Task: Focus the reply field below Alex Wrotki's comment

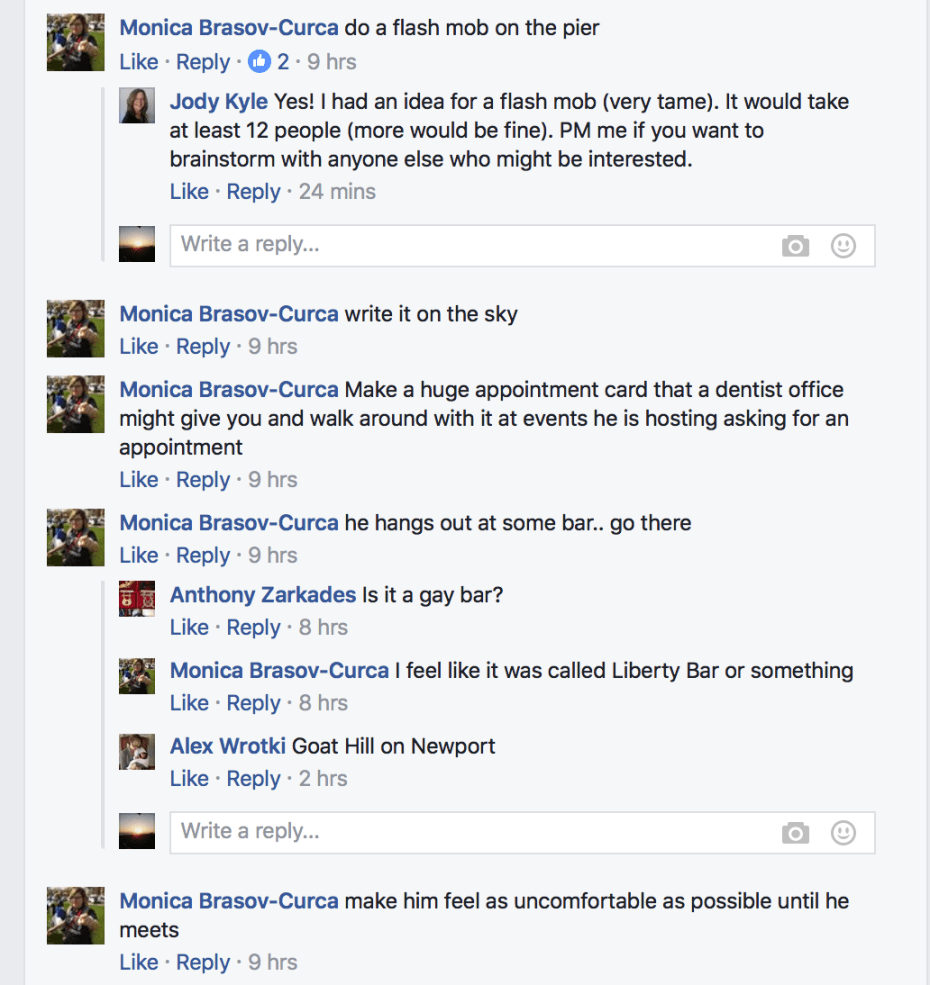Action: pos(470,832)
